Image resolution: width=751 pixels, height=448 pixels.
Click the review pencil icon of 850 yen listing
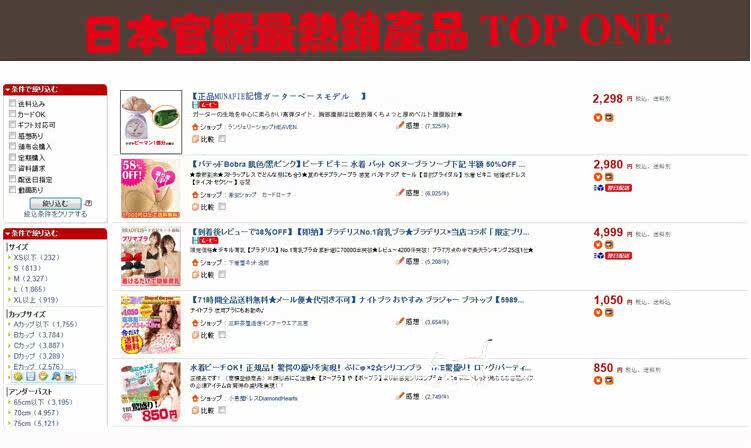coord(400,396)
